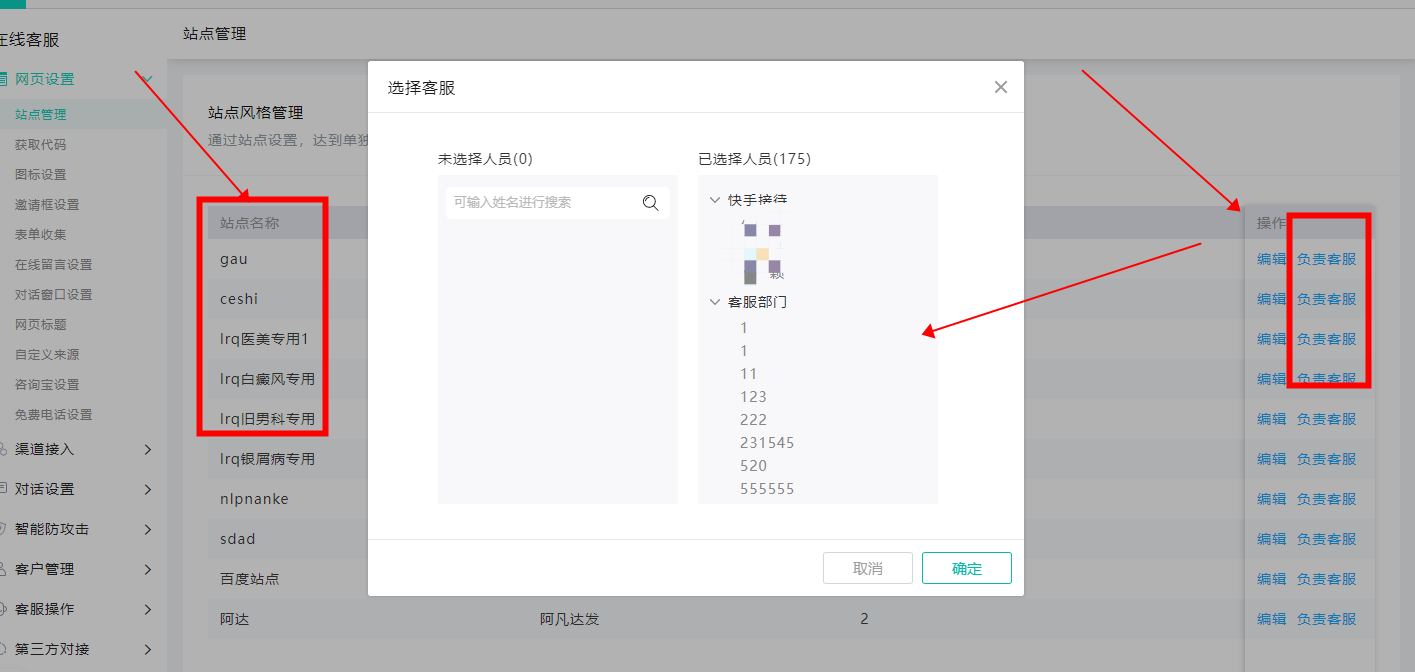Open the 获取代码 menu item
1415x672 pixels.
tap(41, 144)
